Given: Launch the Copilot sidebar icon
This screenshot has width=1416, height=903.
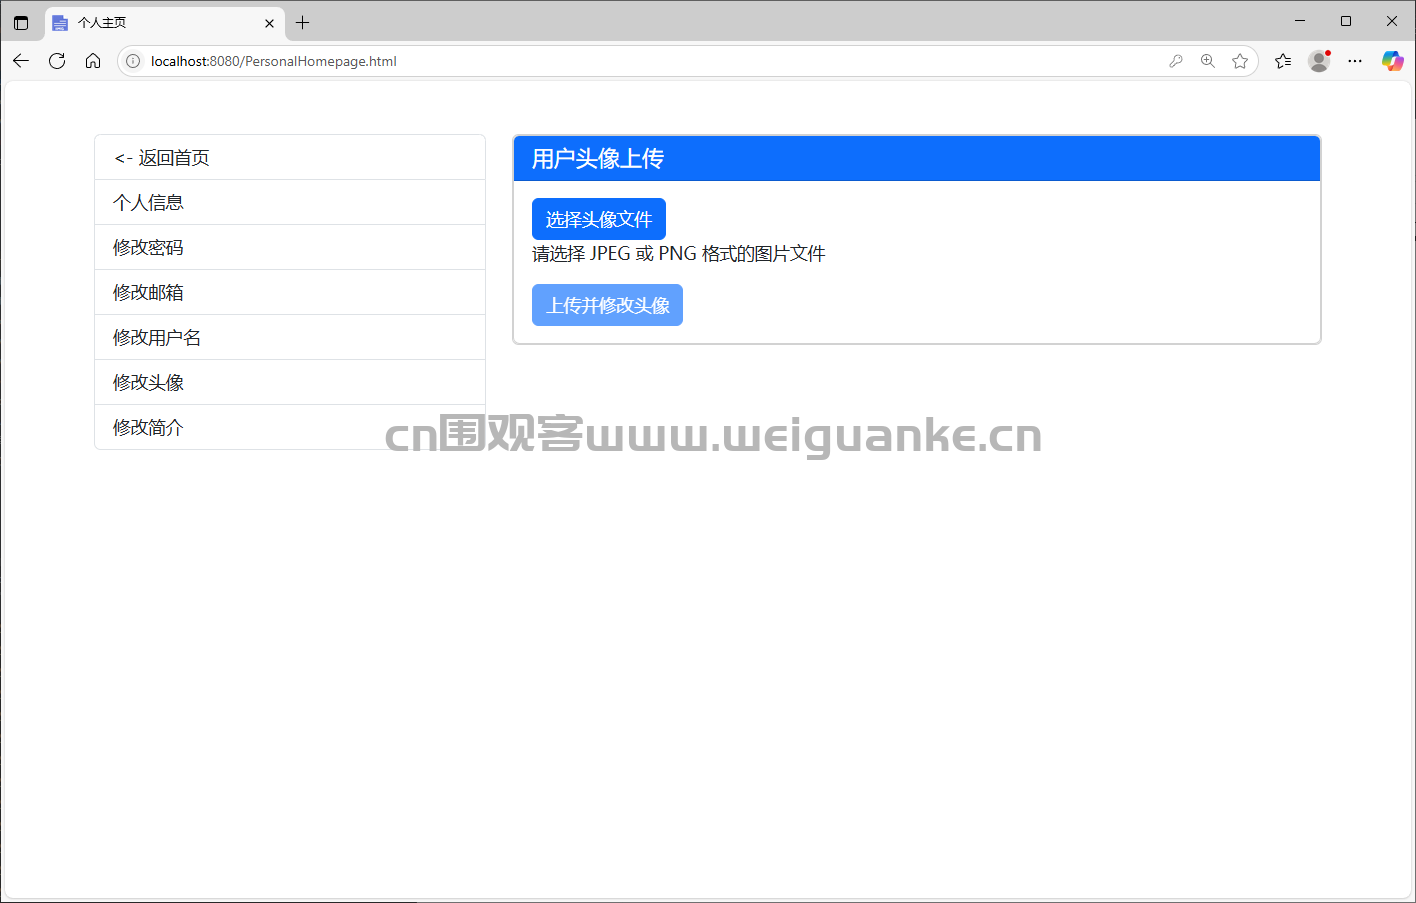Looking at the screenshot, I should coord(1392,61).
